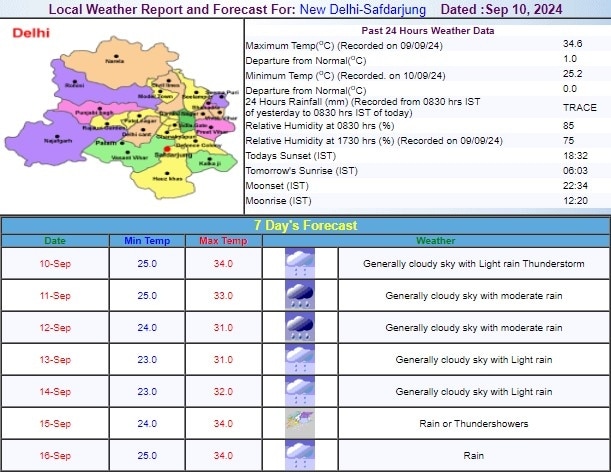Image resolution: width=611 pixels, height=472 pixels.
Task: Click the 14-Sep light rain weather icon
Action: pos(297,391)
